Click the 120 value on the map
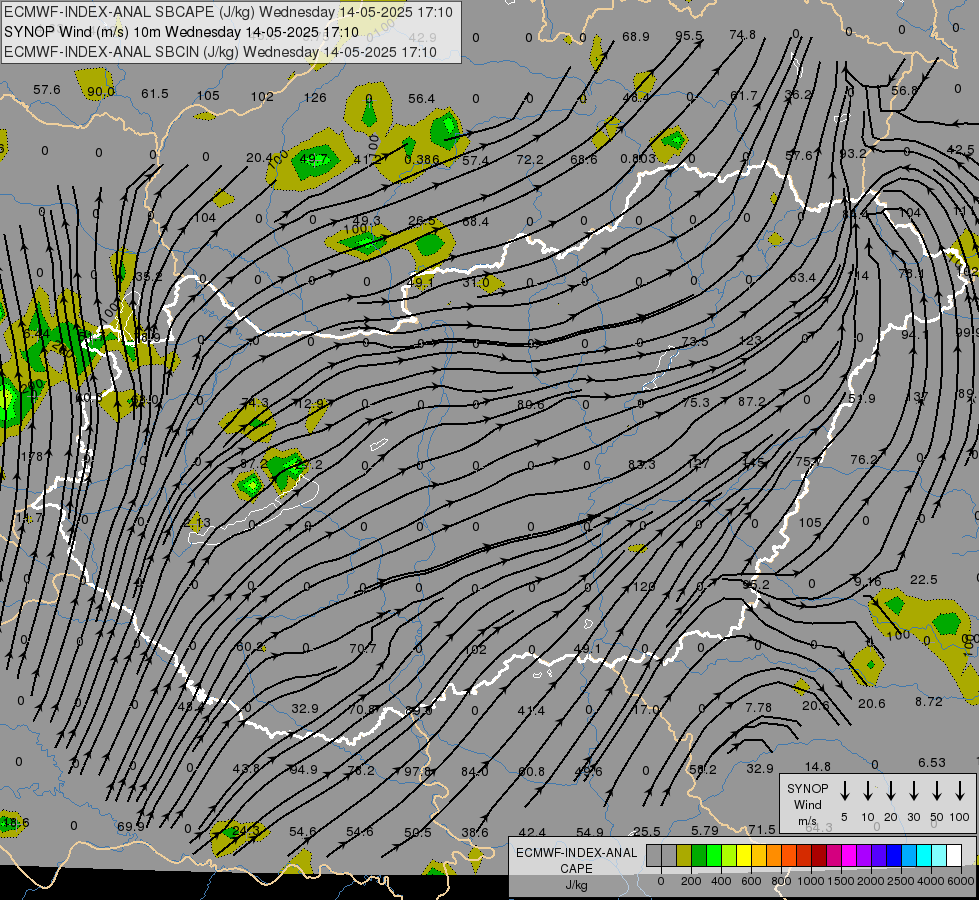The height and width of the screenshot is (900, 979). [x=644, y=586]
